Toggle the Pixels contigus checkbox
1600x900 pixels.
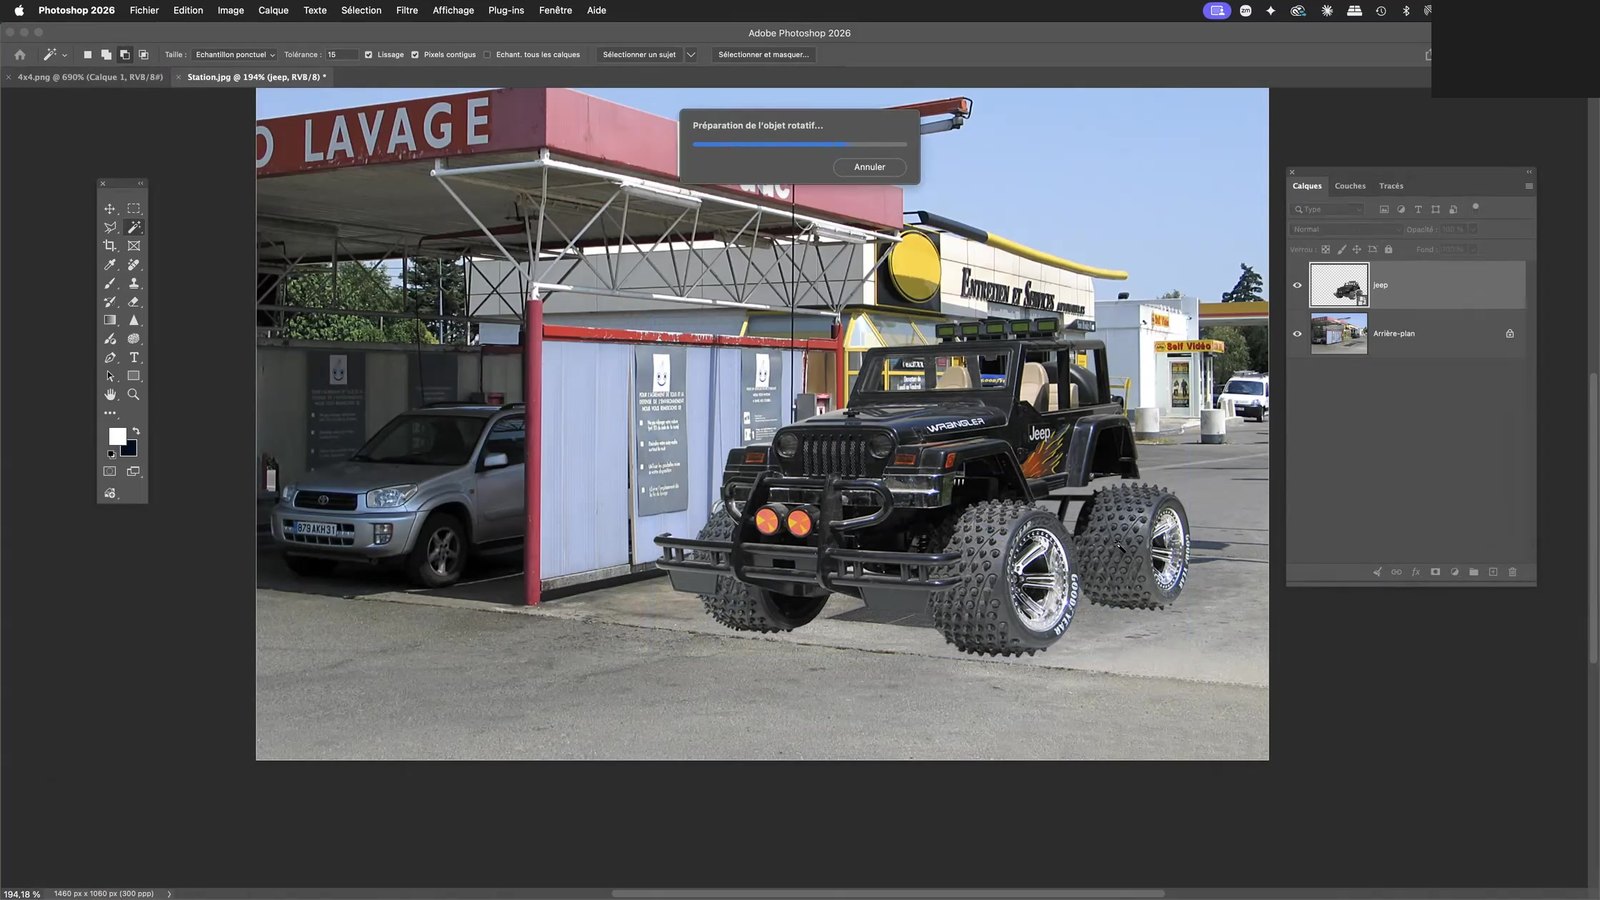point(415,55)
